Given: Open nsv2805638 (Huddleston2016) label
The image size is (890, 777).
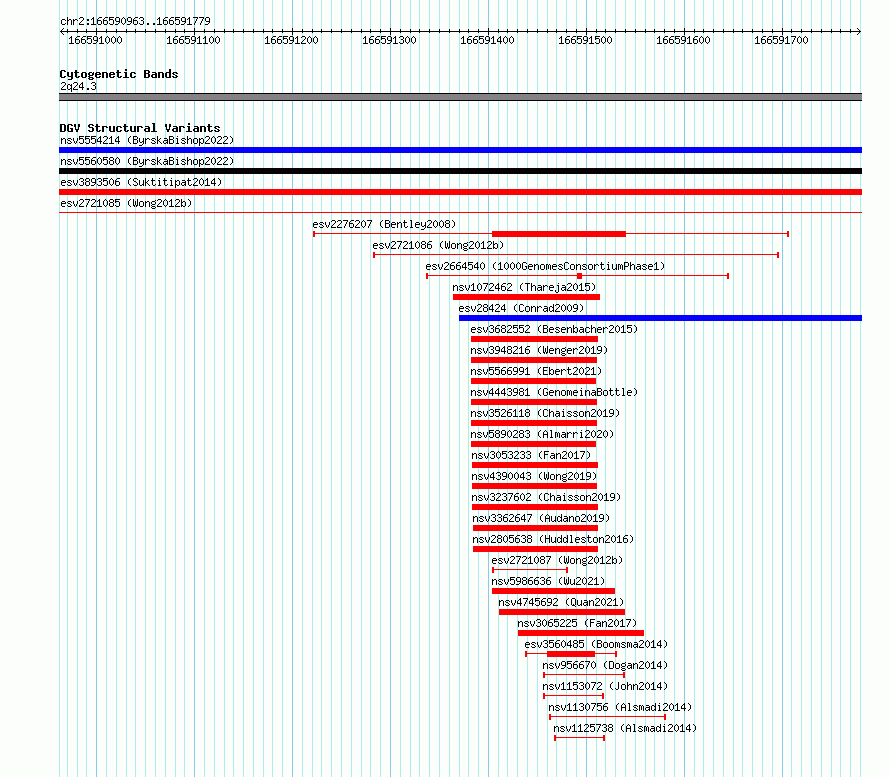Looking at the screenshot, I should pos(553,539).
